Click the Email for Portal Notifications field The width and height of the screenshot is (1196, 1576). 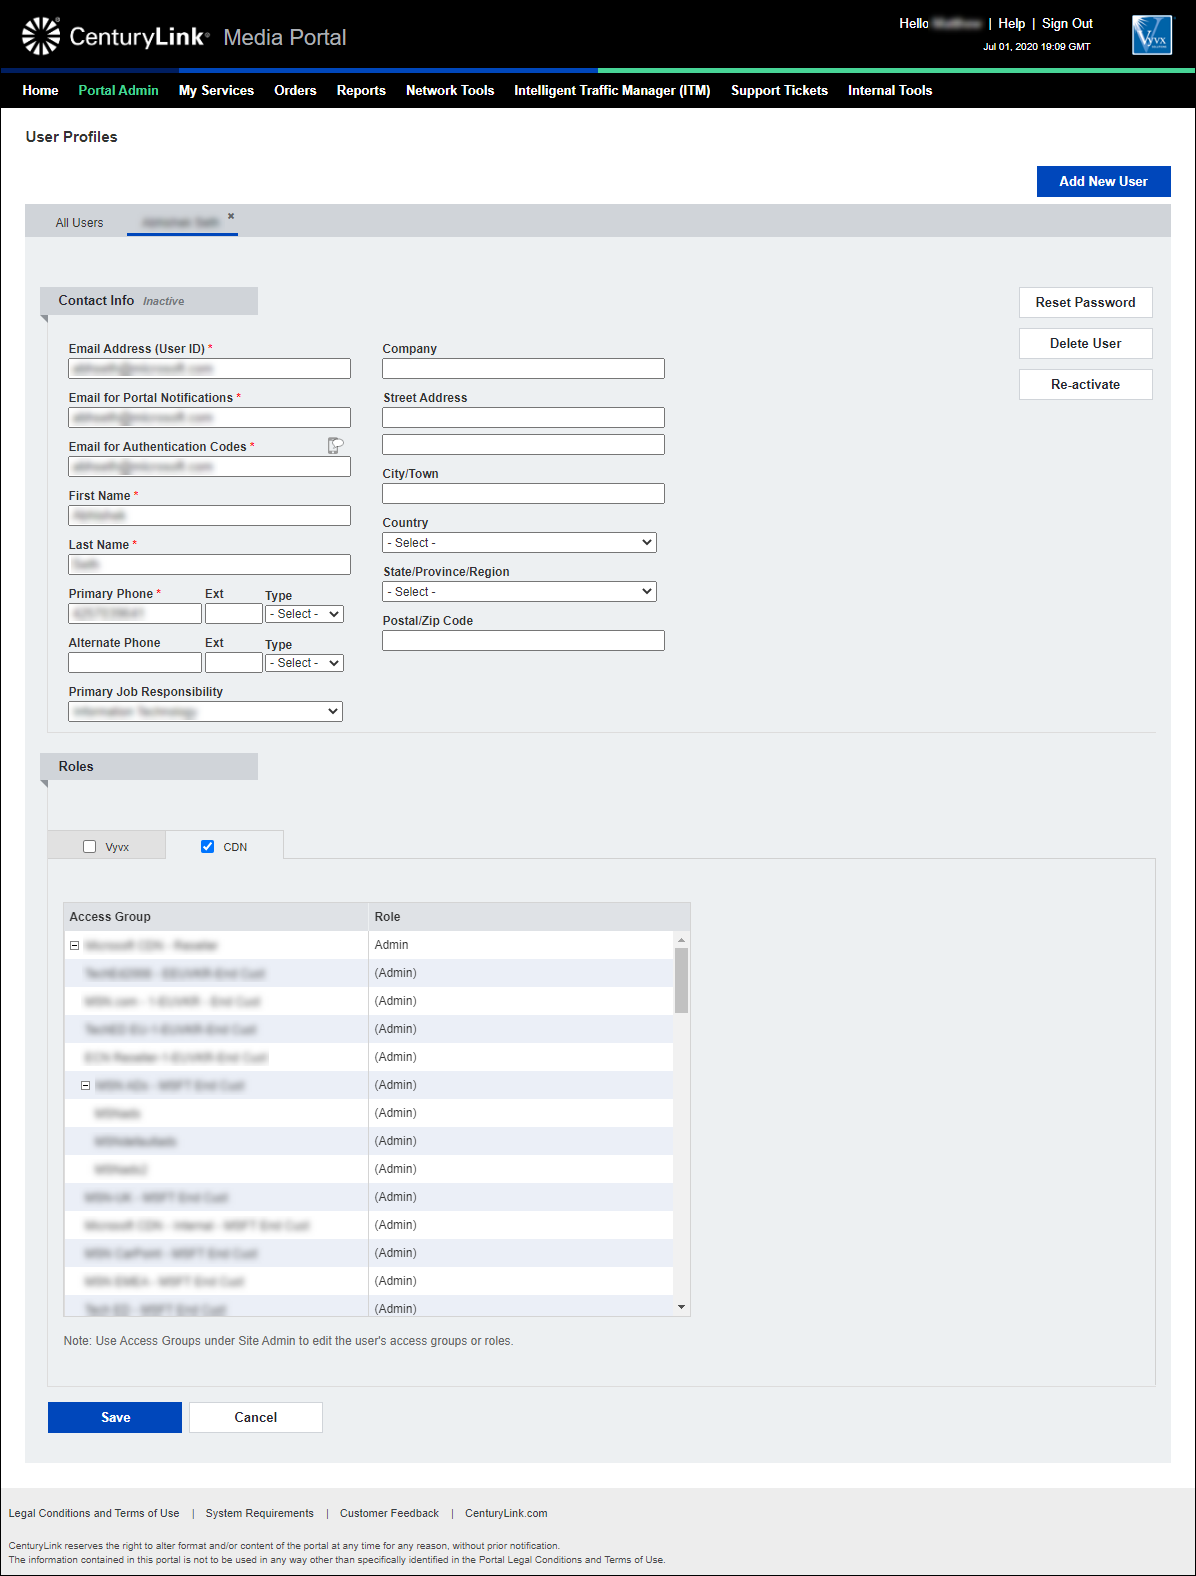pos(209,417)
